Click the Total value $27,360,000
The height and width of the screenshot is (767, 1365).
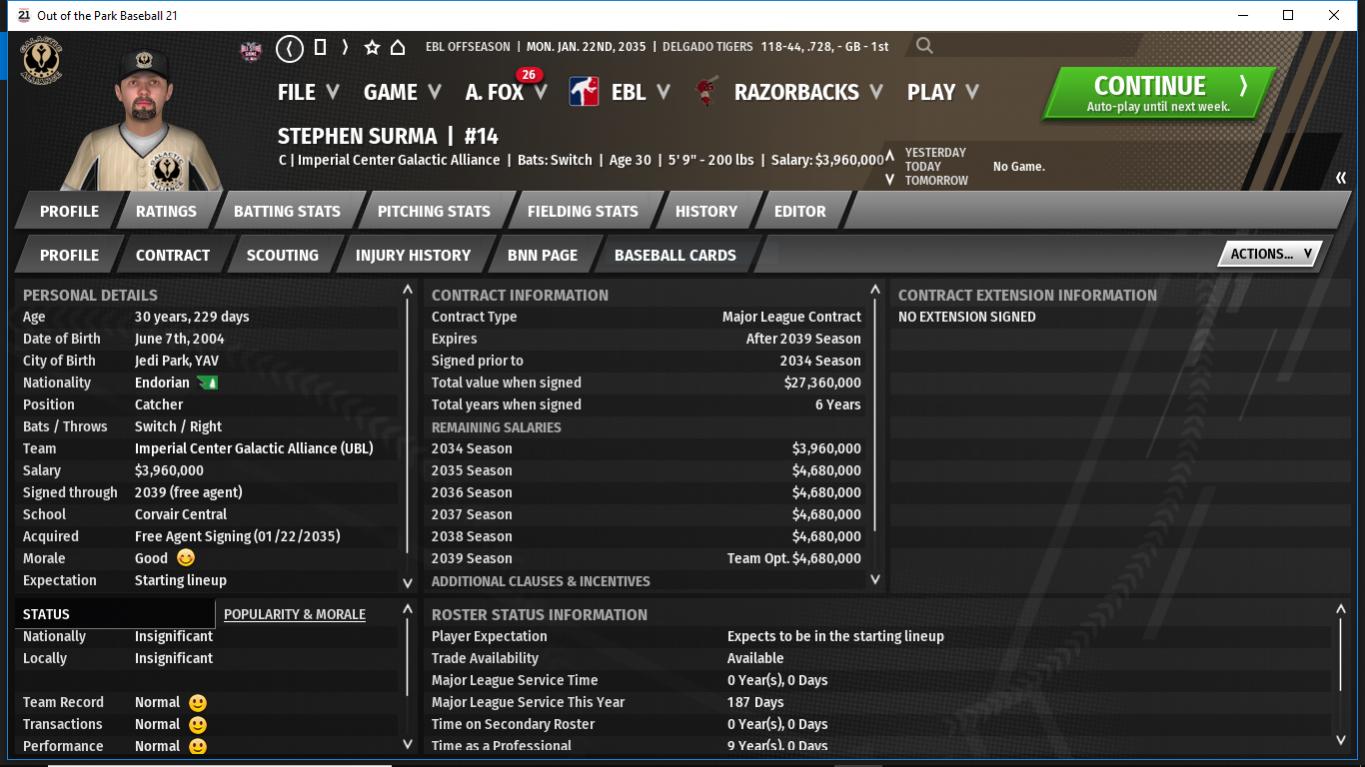(823, 382)
